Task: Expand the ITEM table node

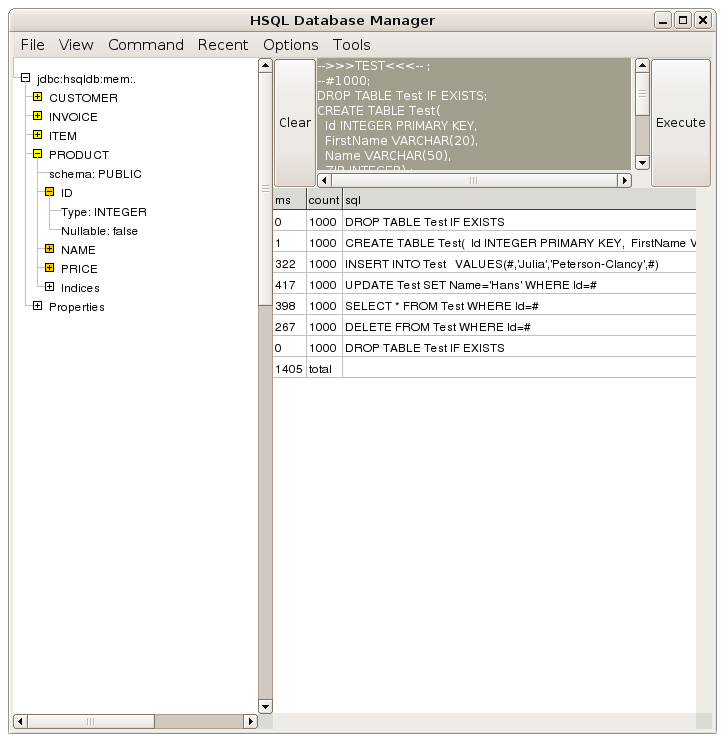Action: pos(37,135)
